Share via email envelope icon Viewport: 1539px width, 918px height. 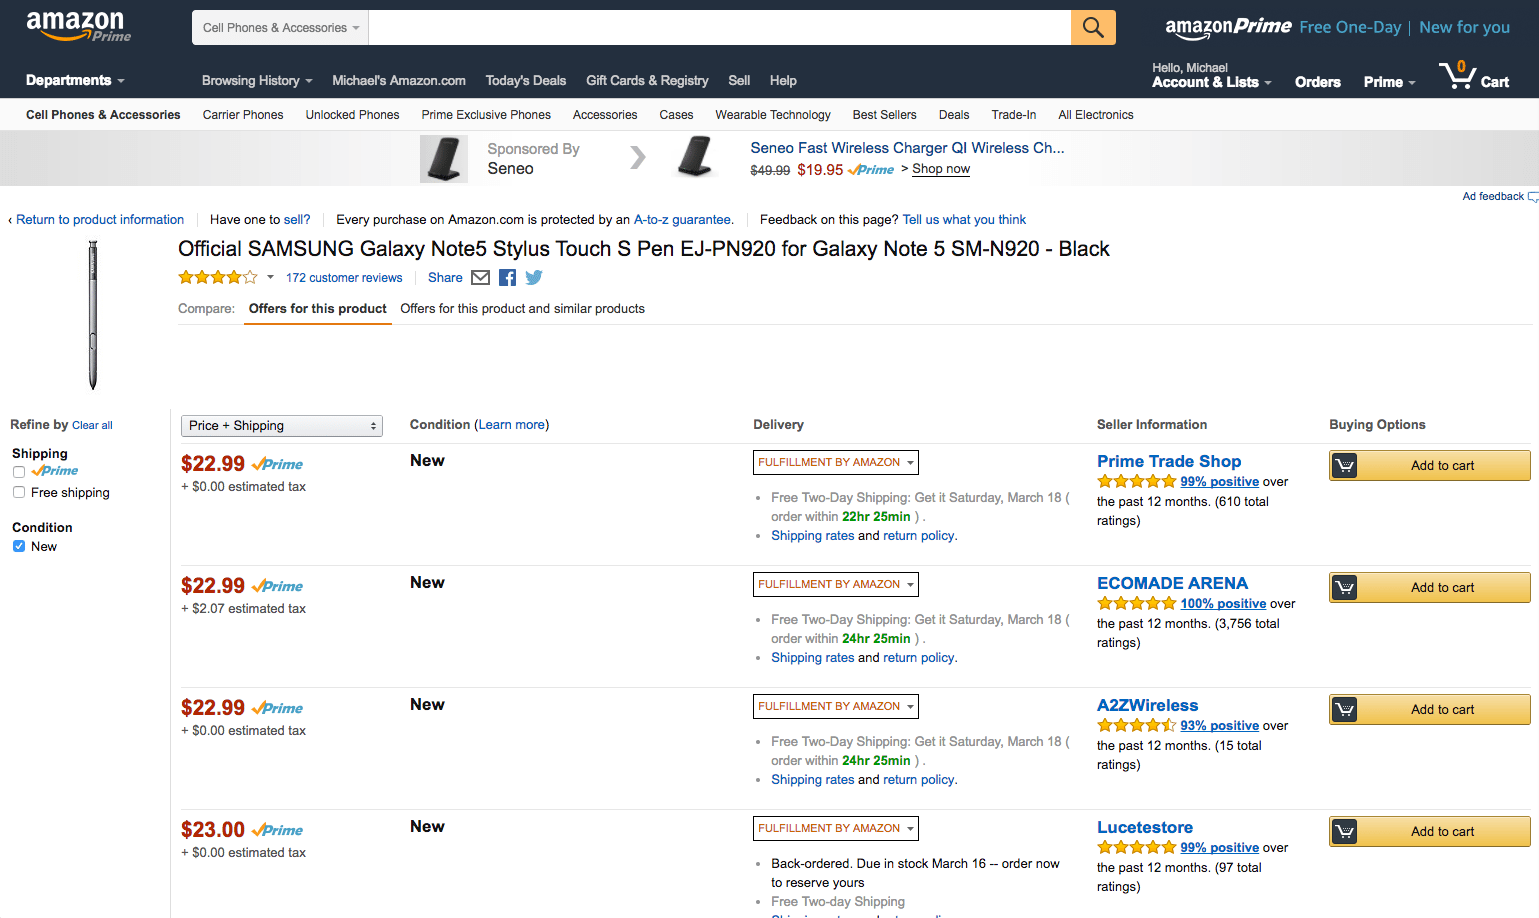pos(480,278)
